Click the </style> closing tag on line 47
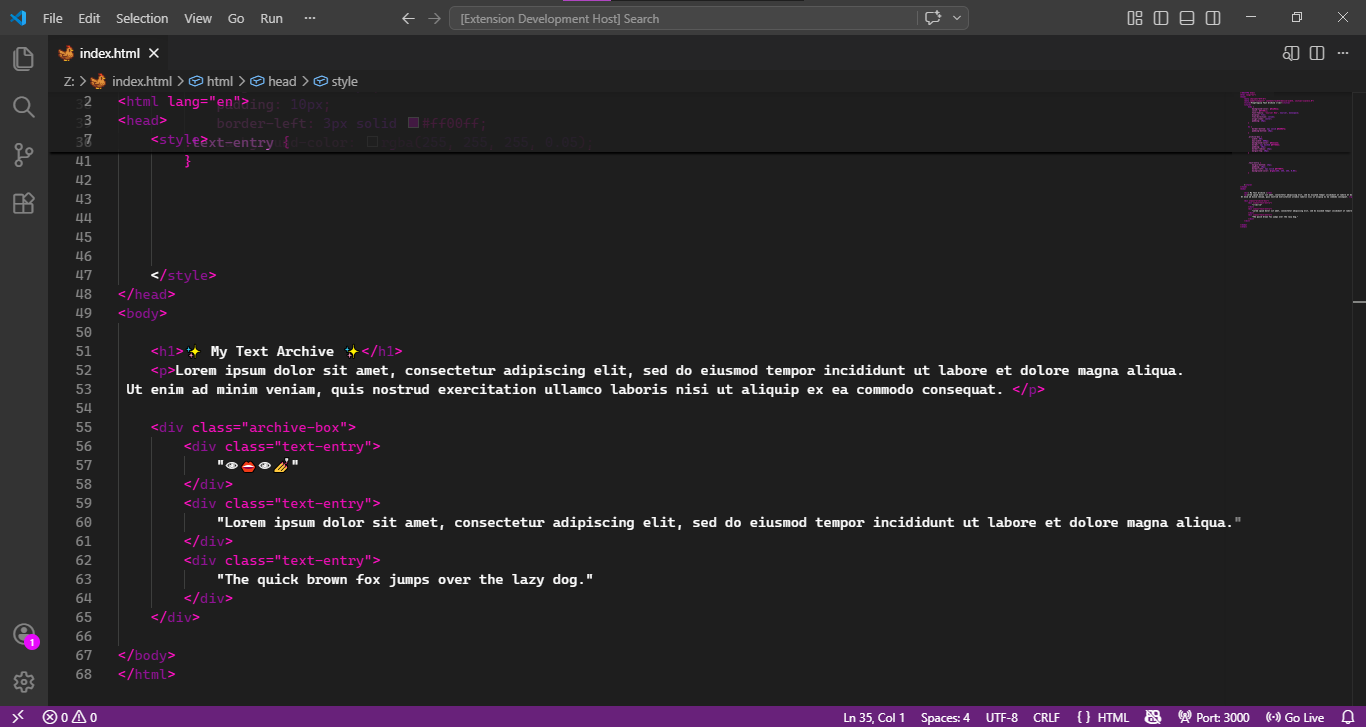This screenshot has height=727, width=1366. [183, 275]
